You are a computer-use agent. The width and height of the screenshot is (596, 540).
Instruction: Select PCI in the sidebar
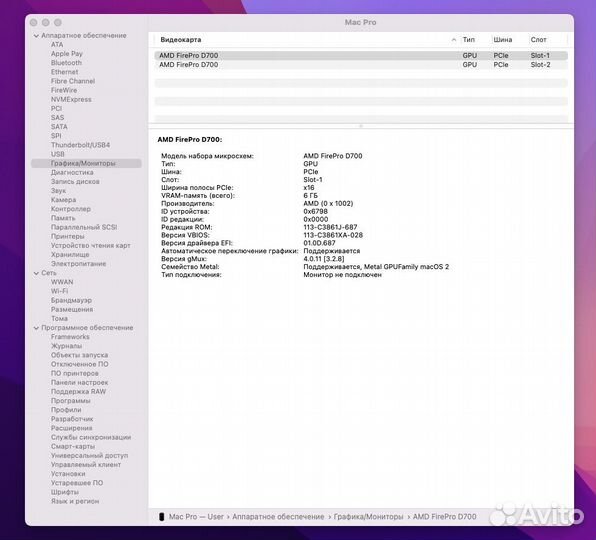(x=56, y=108)
